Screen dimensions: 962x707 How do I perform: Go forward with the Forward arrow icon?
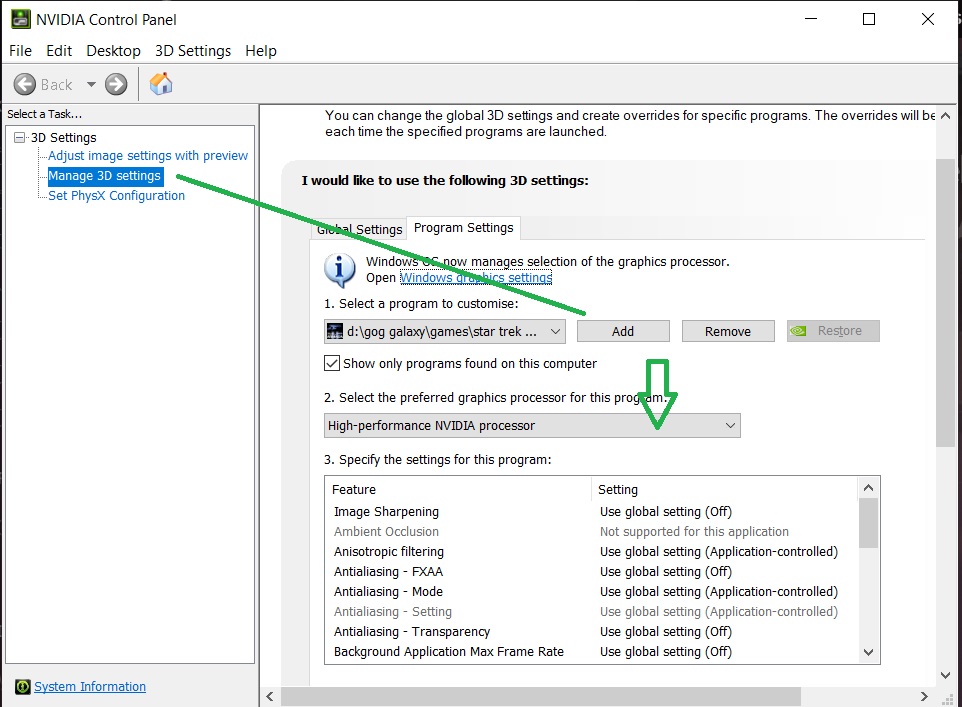(x=116, y=85)
